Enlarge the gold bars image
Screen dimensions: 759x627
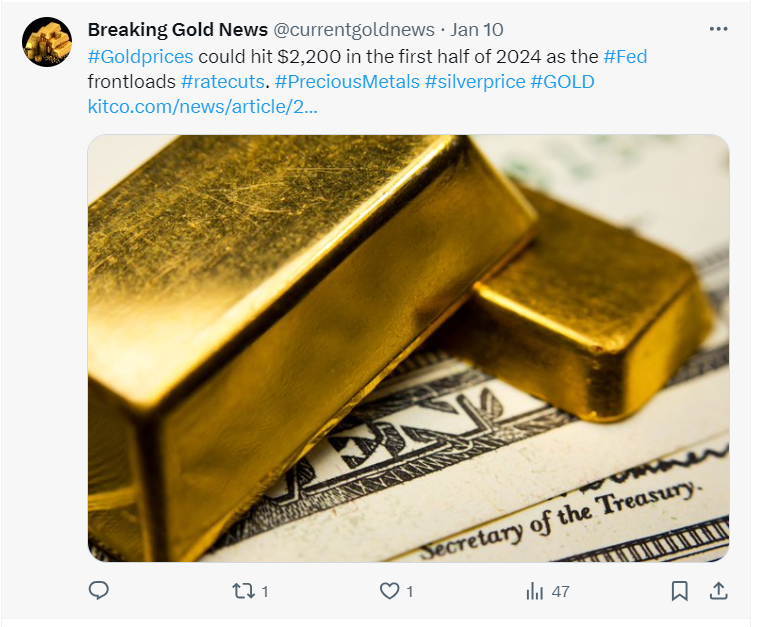click(409, 348)
